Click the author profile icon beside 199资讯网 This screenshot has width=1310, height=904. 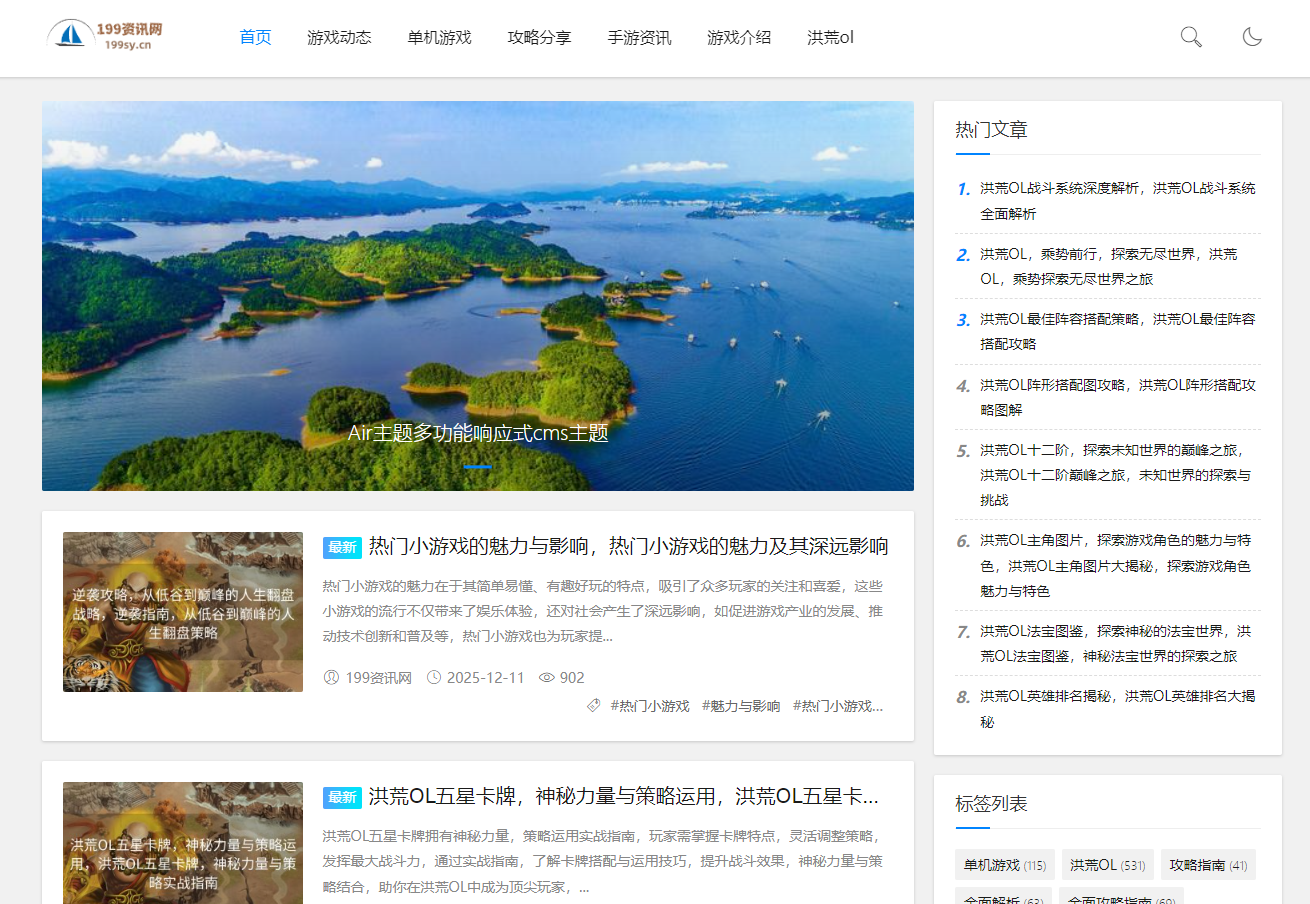330,677
